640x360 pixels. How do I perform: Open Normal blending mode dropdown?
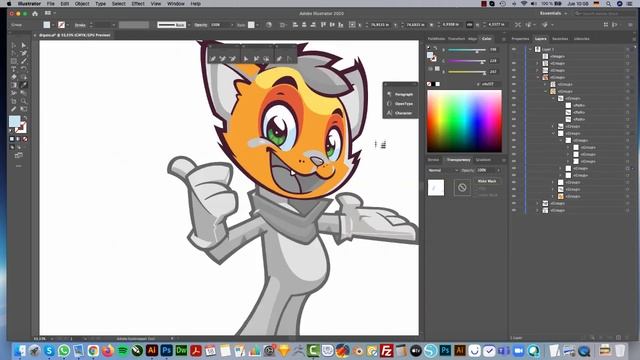(x=443, y=170)
